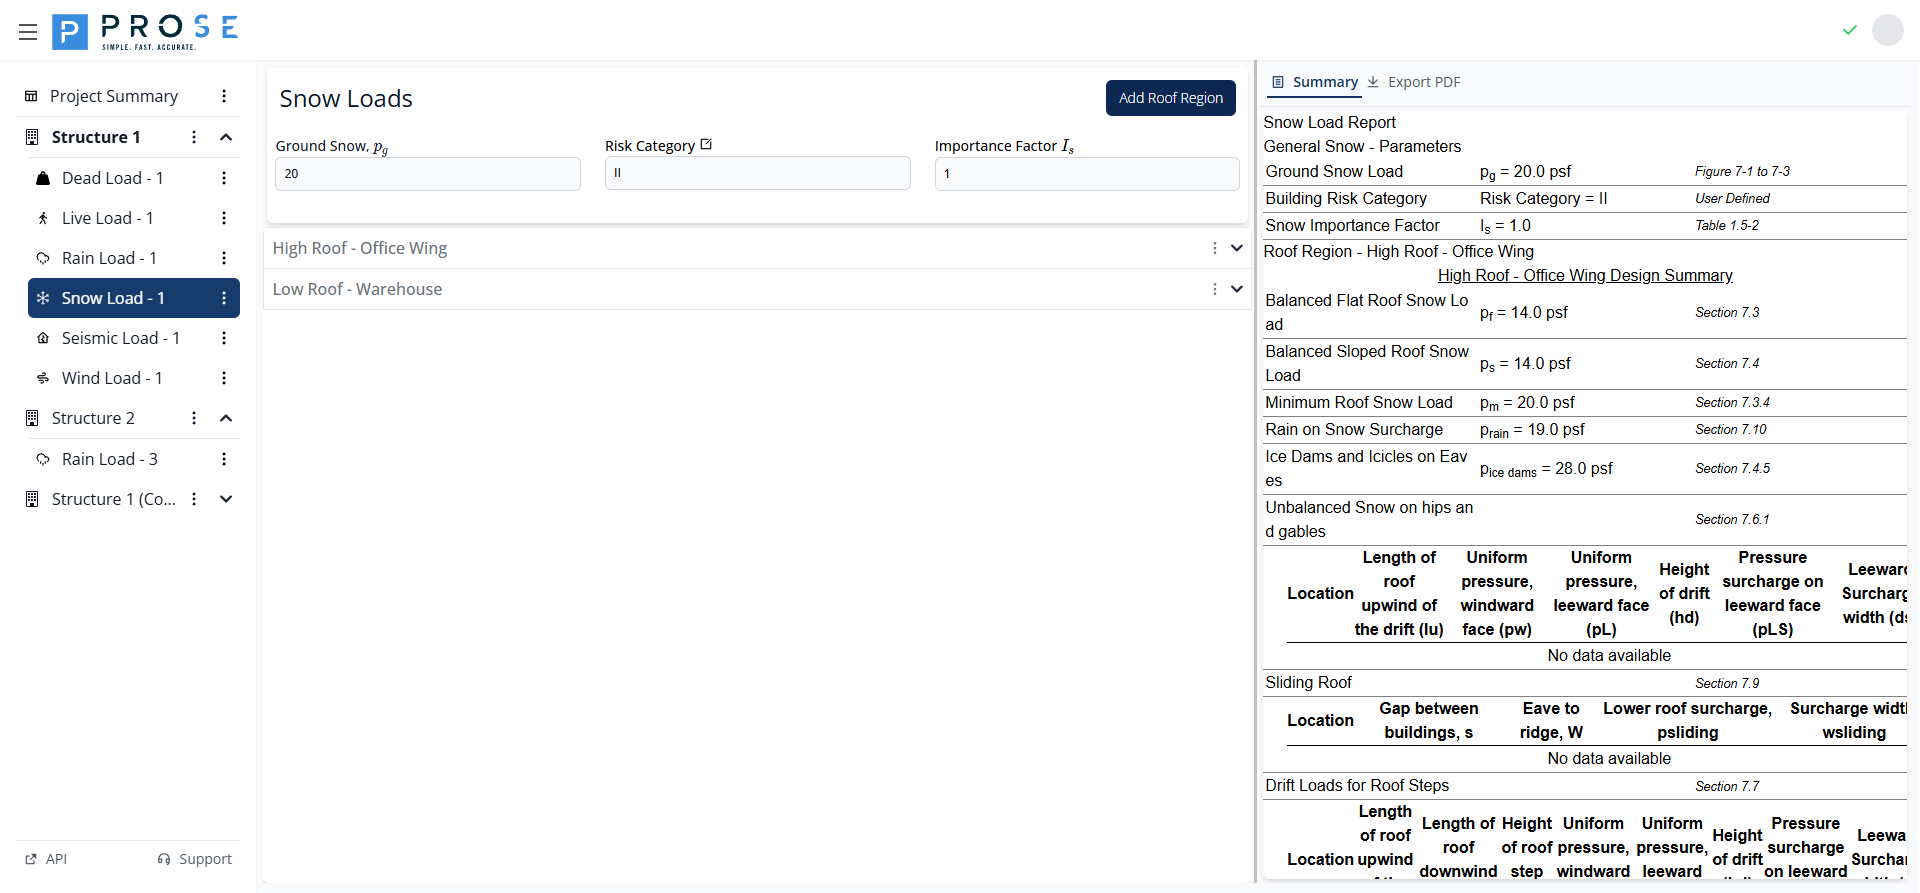Open the hamburger navigation menu
Image resolution: width=1920 pixels, height=893 pixels.
click(x=28, y=32)
